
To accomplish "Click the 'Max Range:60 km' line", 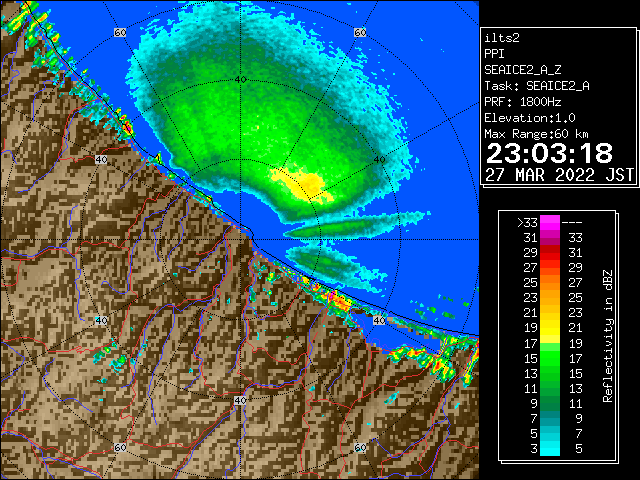I will 536,134.
